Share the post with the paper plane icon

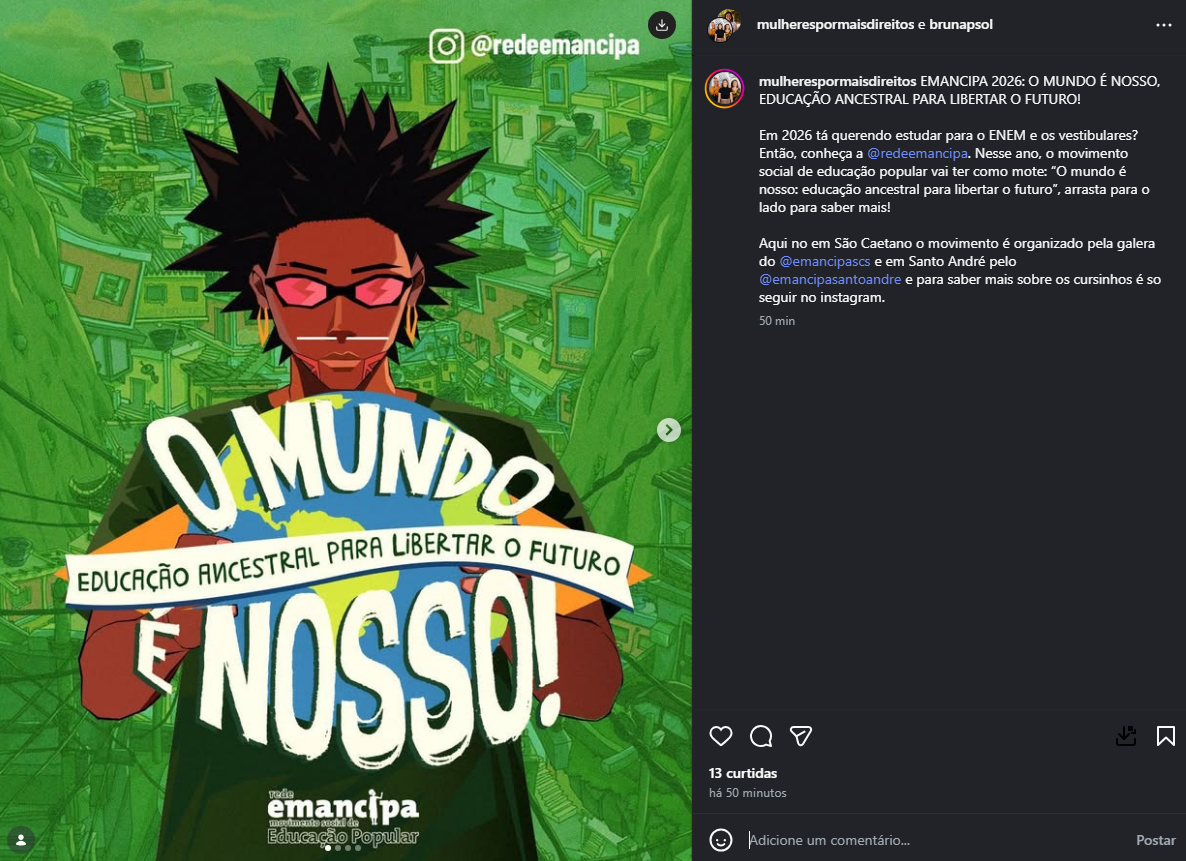tap(801, 735)
